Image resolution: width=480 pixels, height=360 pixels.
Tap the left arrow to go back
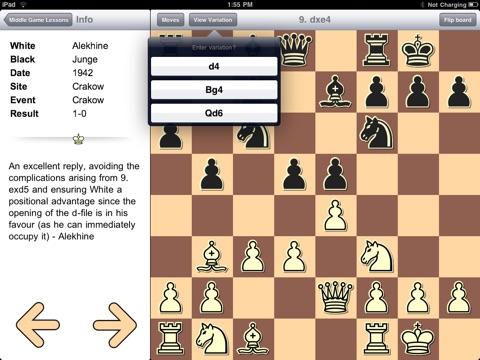(x=38, y=325)
